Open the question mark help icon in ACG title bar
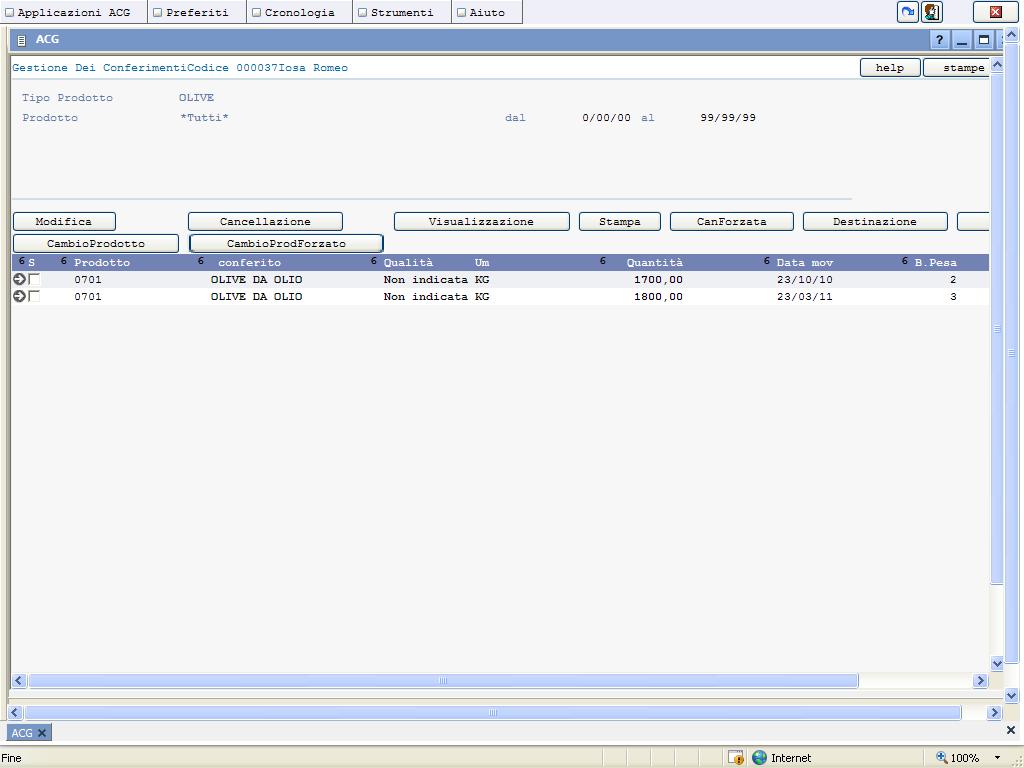 (x=939, y=40)
